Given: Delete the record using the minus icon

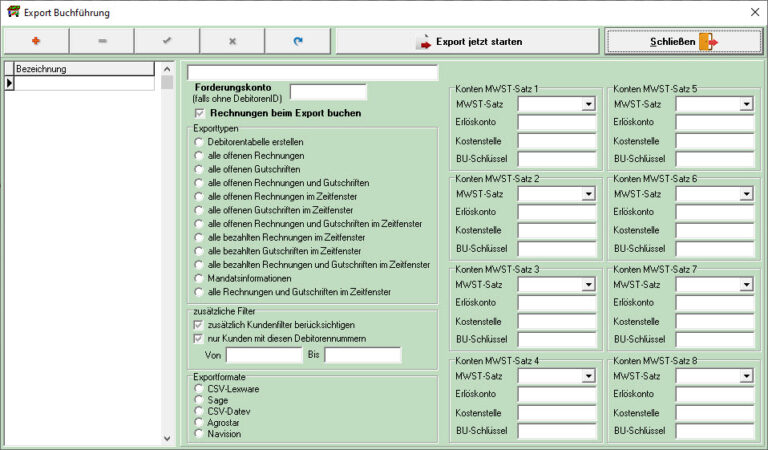Looking at the screenshot, I should click(102, 41).
